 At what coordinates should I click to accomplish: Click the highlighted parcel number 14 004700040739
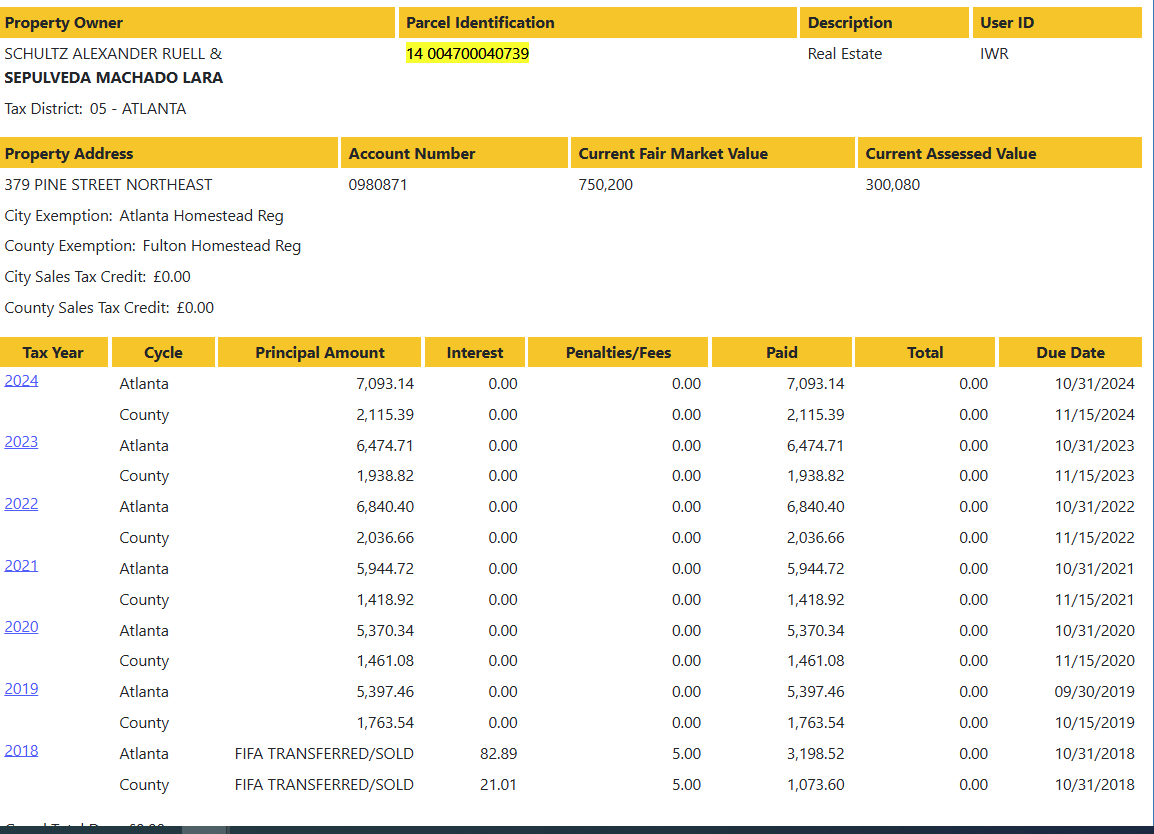point(467,54)
